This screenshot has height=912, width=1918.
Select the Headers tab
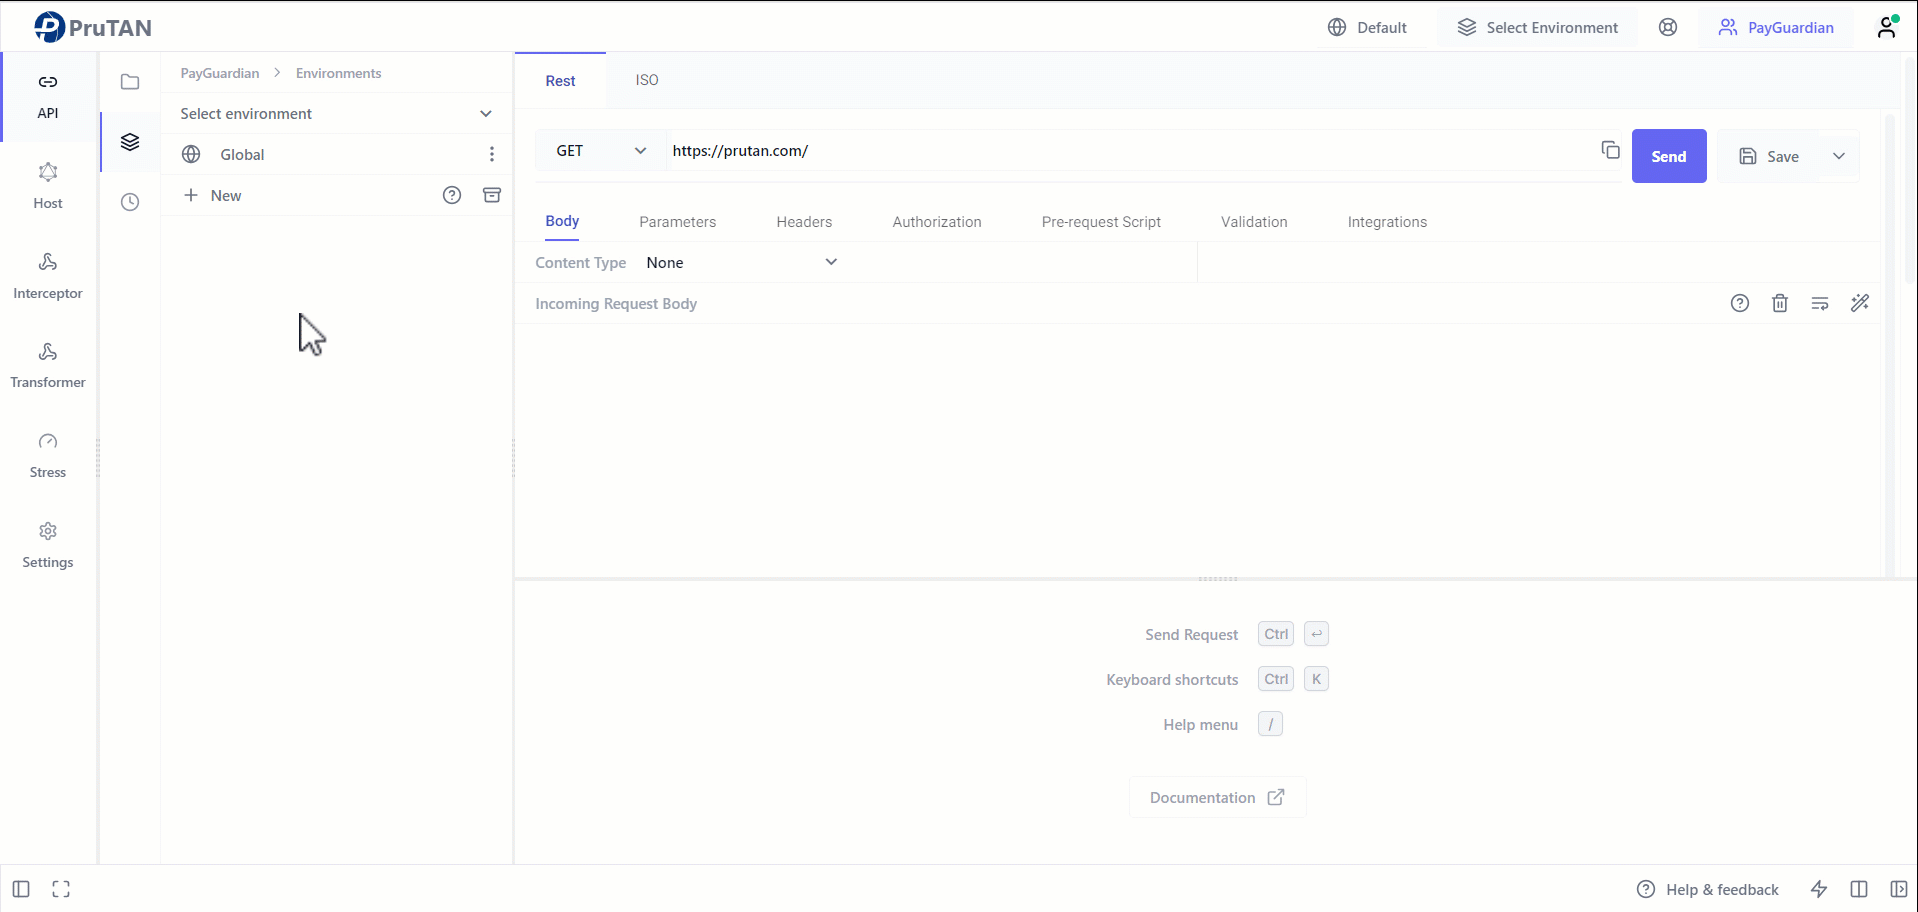(x=804, y=222)
